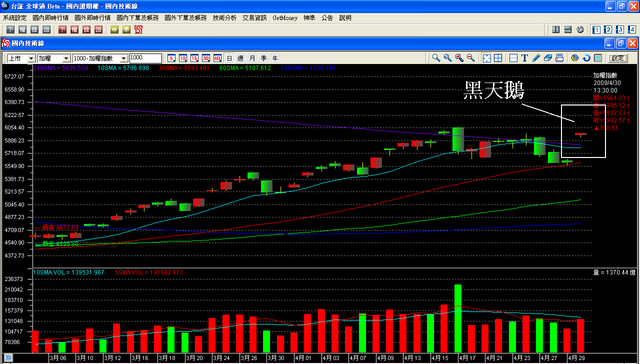Click the 10SMA = 5796.898 label

pos(123,68)
